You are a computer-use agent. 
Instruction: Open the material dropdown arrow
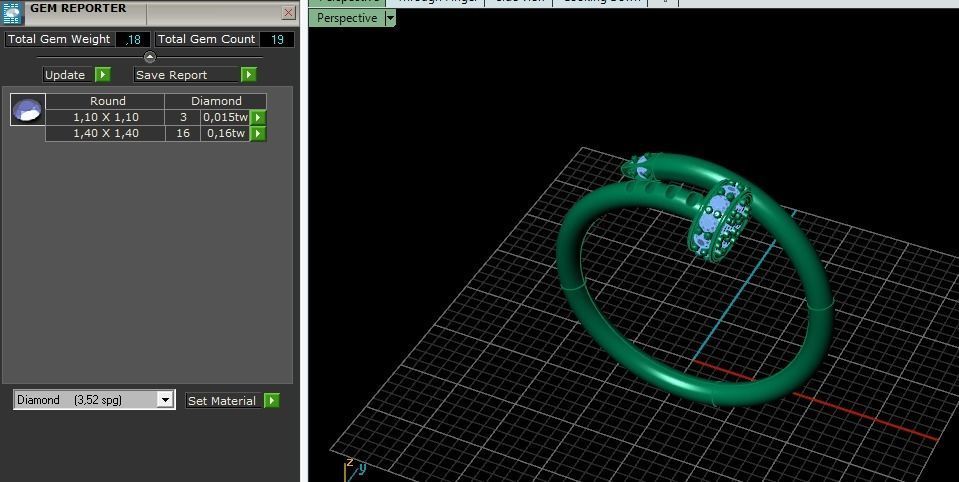[x=165, y=400]
